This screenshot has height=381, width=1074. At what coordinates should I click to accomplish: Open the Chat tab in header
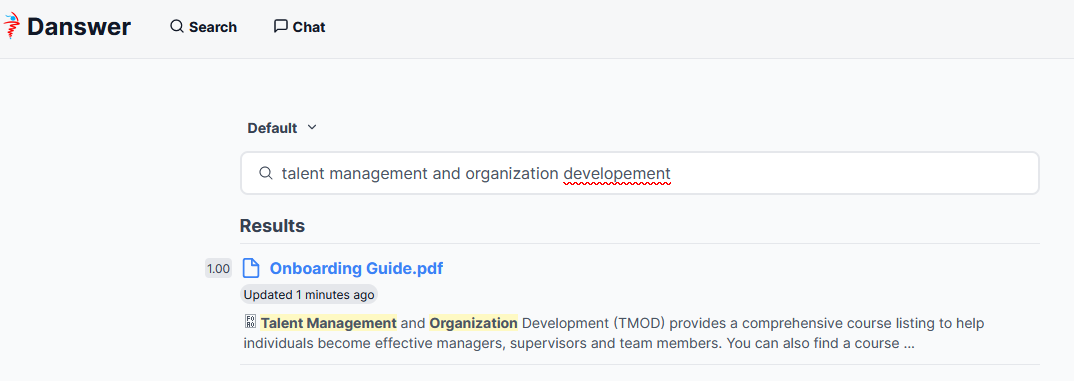click(x=299, y=27)
